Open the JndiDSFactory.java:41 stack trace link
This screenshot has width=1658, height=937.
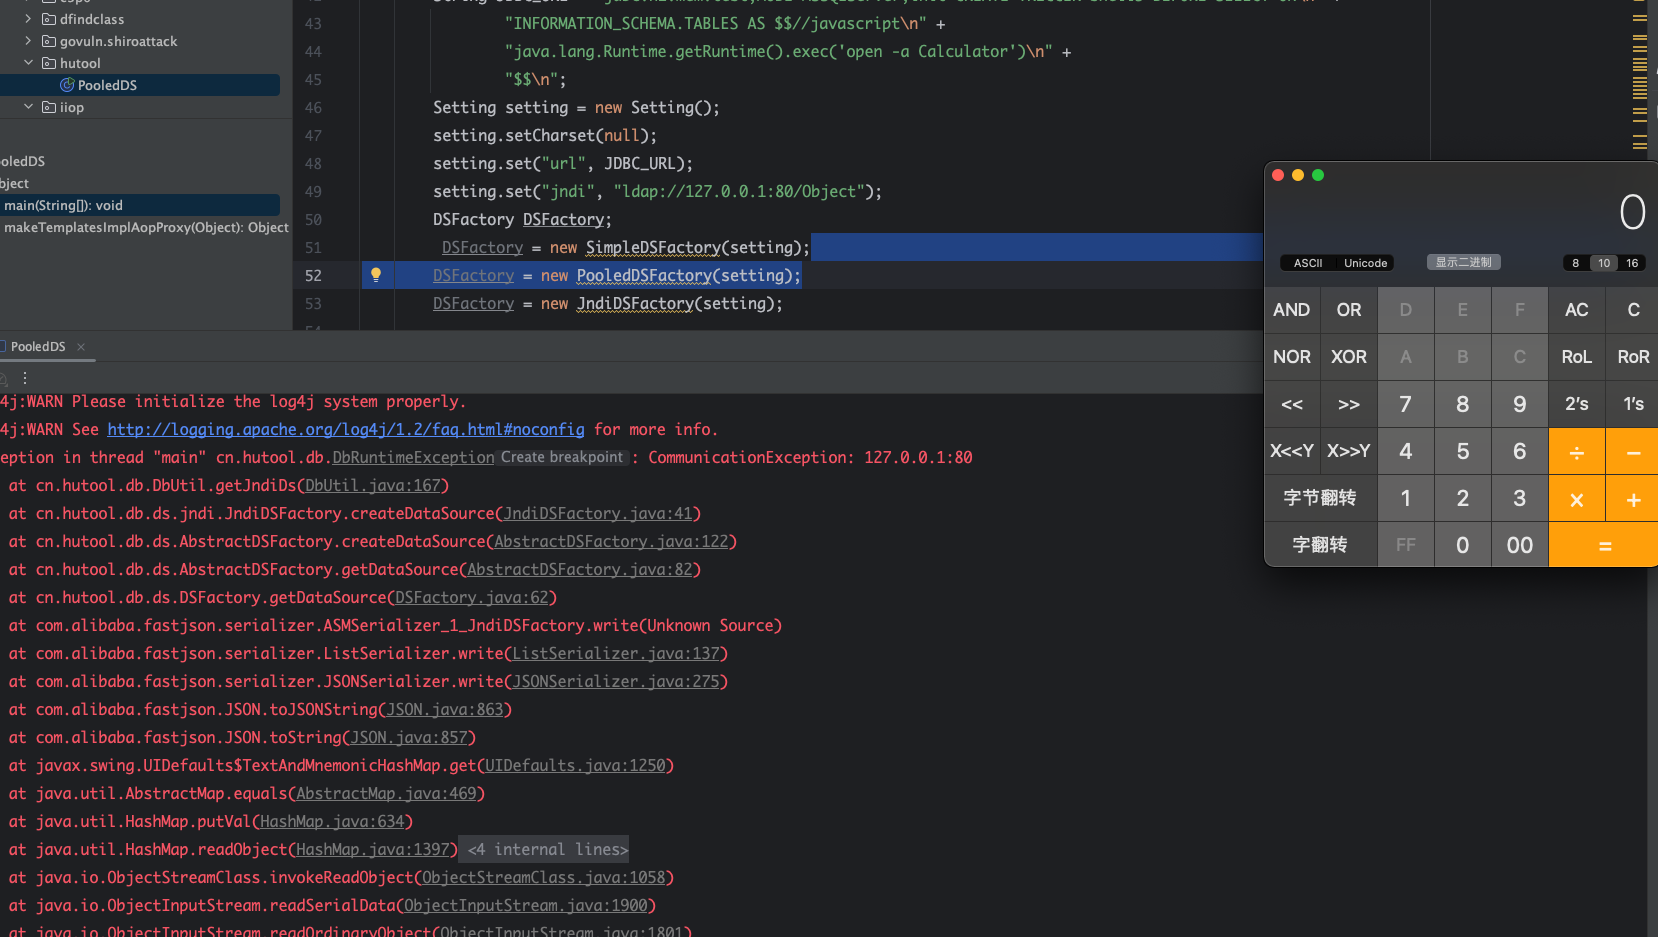(x=598, y=513)
